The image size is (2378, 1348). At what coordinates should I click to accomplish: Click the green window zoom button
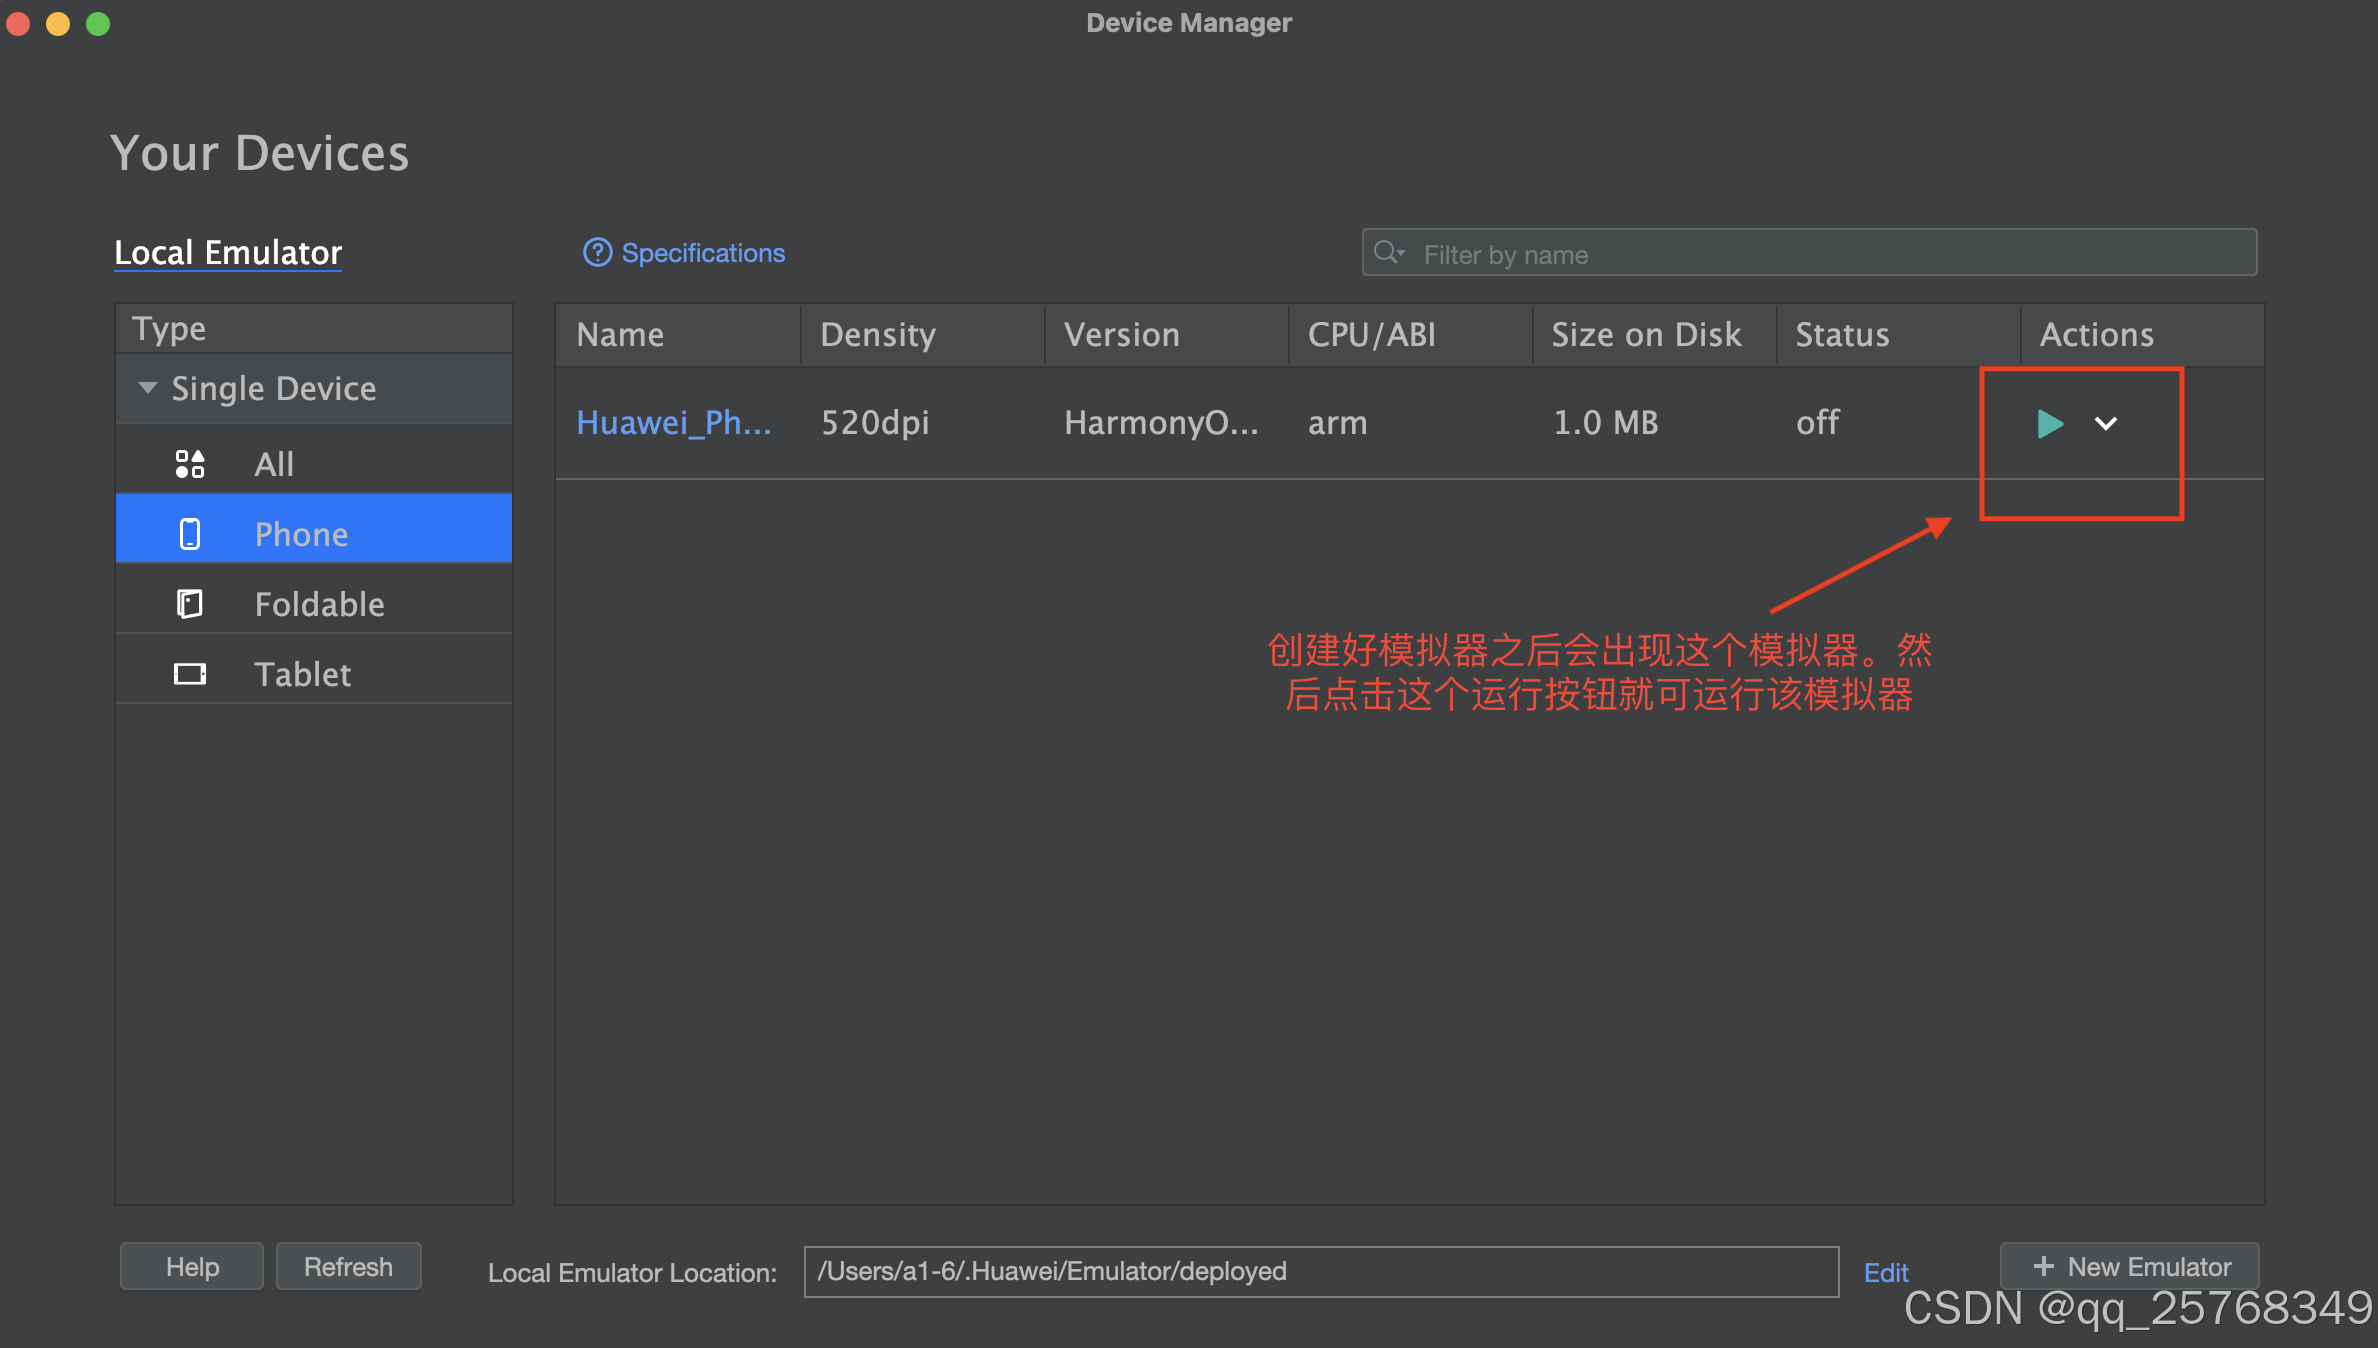pyautogui.click(x=98, y=23)
